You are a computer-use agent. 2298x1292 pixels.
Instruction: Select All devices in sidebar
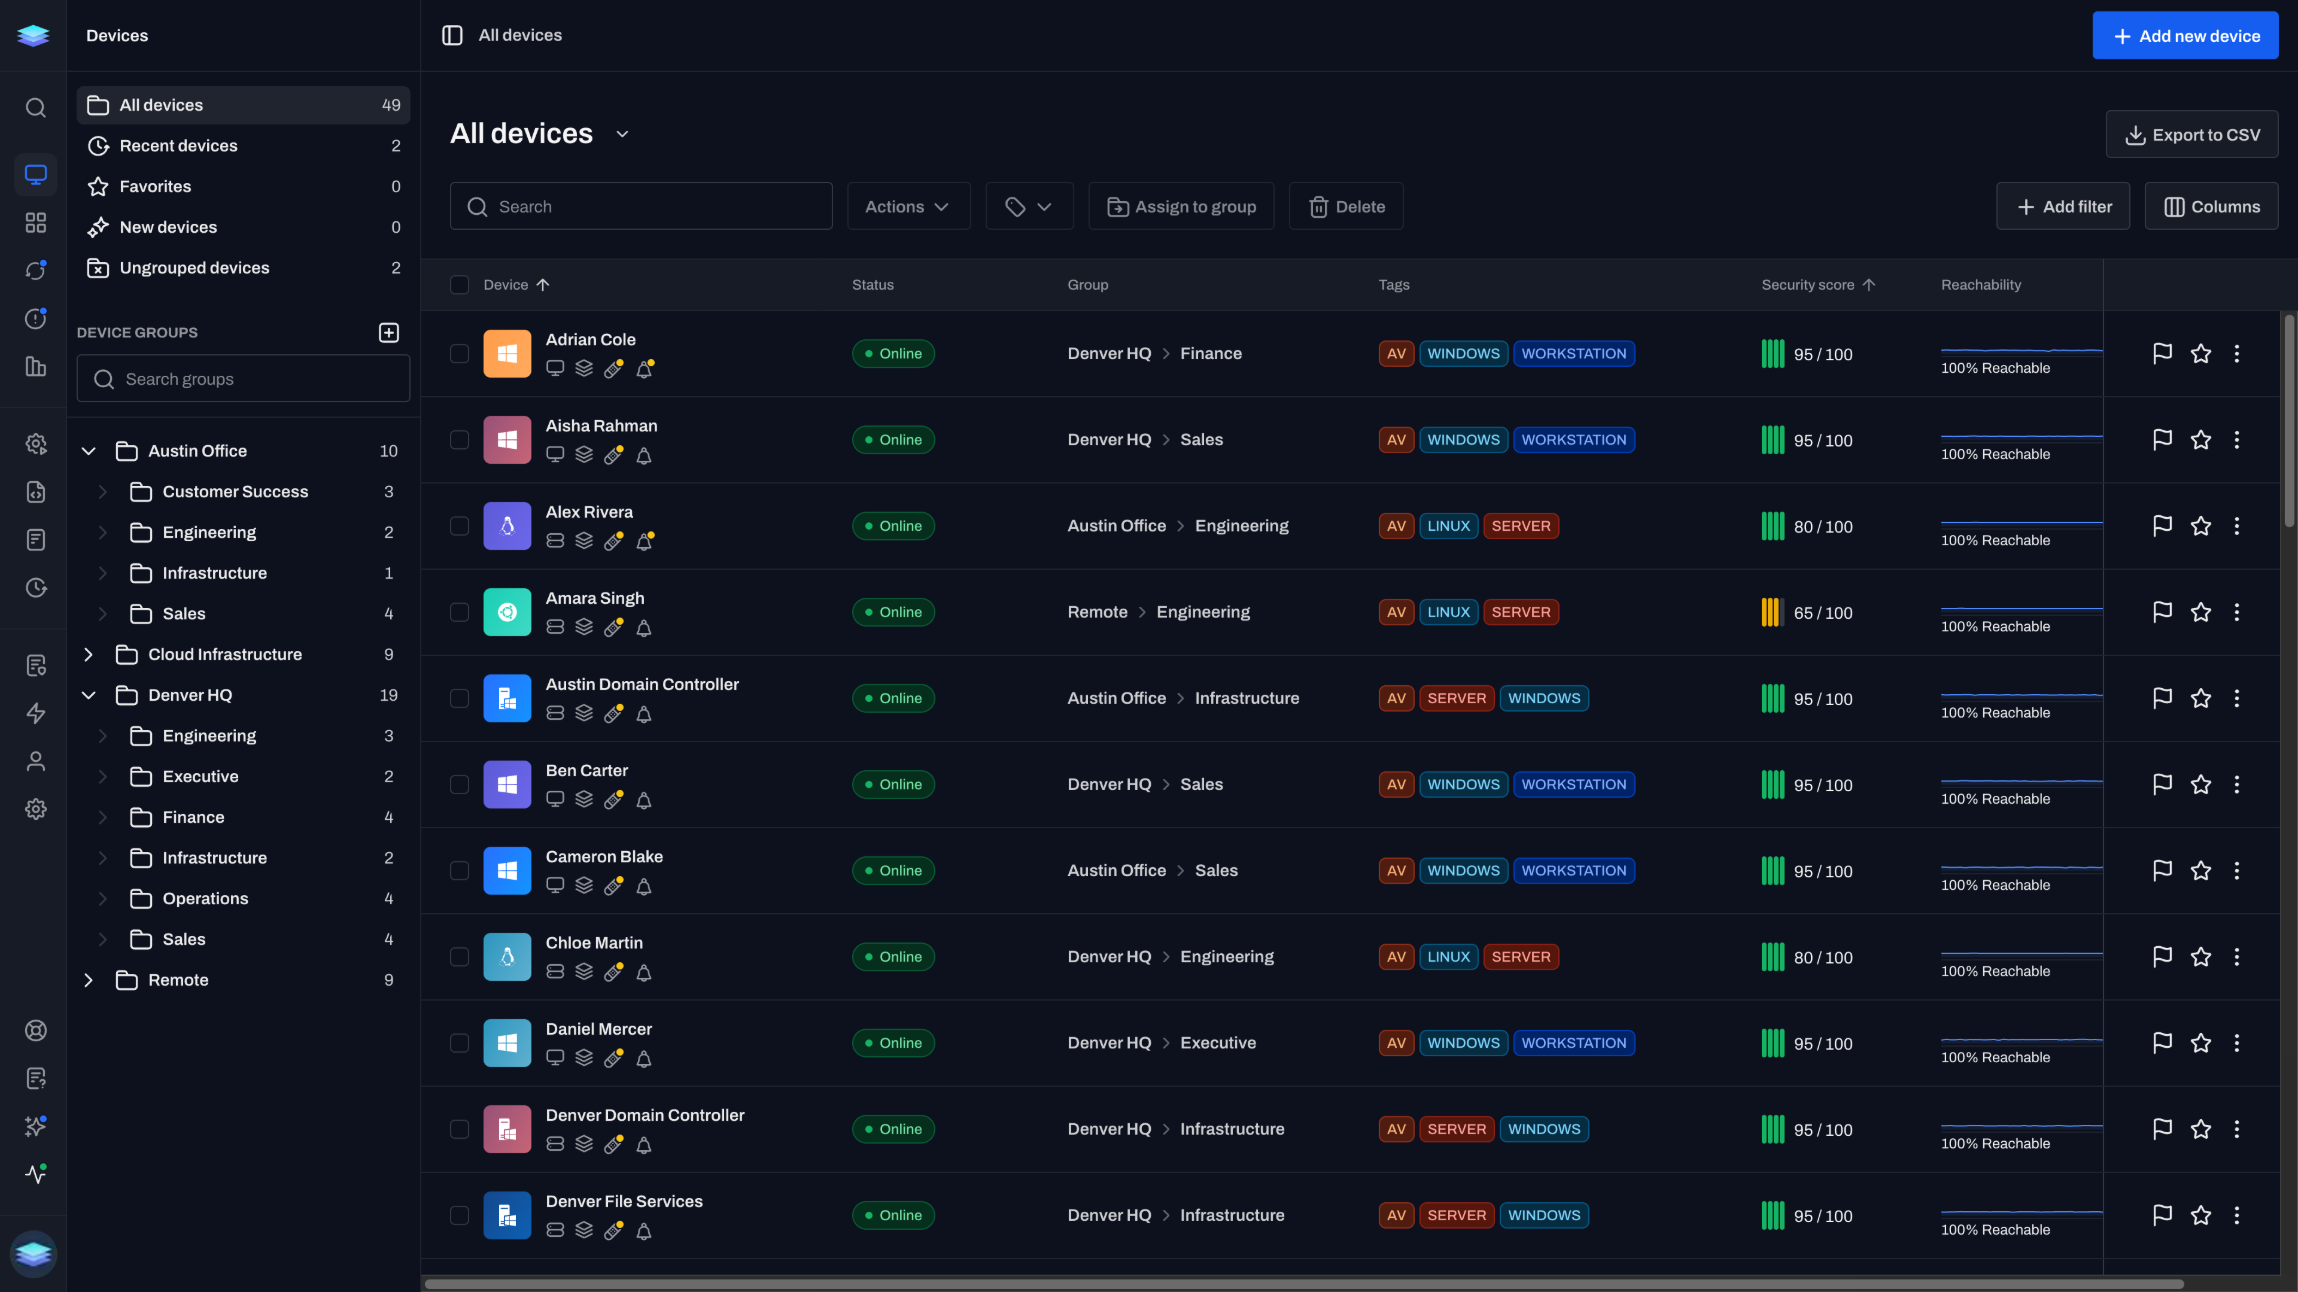click(x=243, y=105)
